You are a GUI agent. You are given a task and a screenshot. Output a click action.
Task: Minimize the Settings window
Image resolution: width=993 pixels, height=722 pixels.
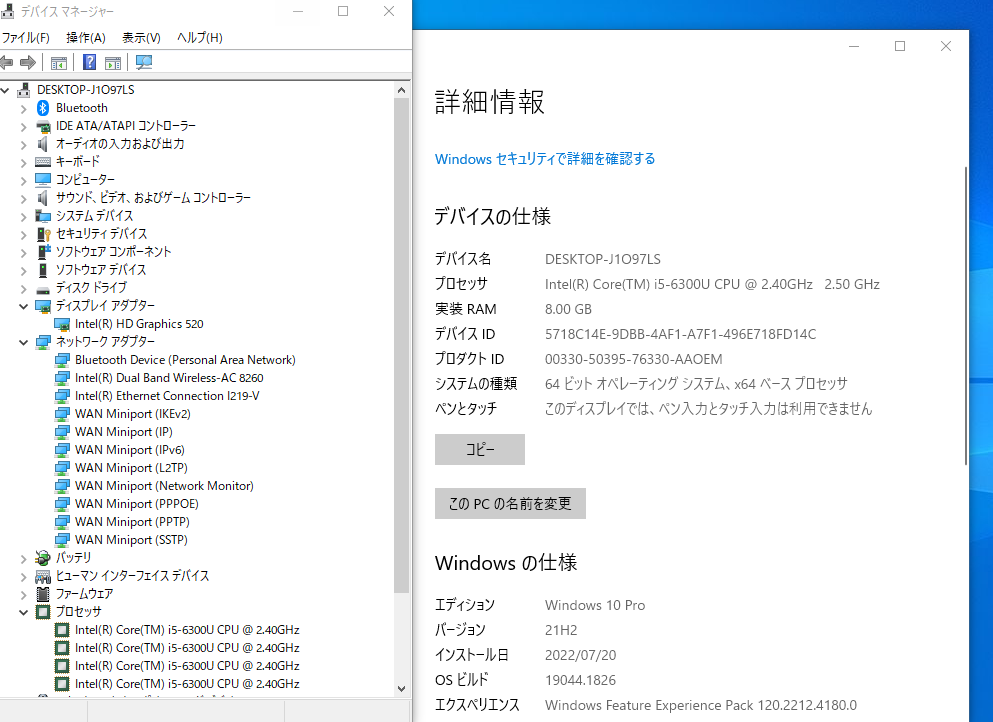pyautogui.click(x=854, y=46)
